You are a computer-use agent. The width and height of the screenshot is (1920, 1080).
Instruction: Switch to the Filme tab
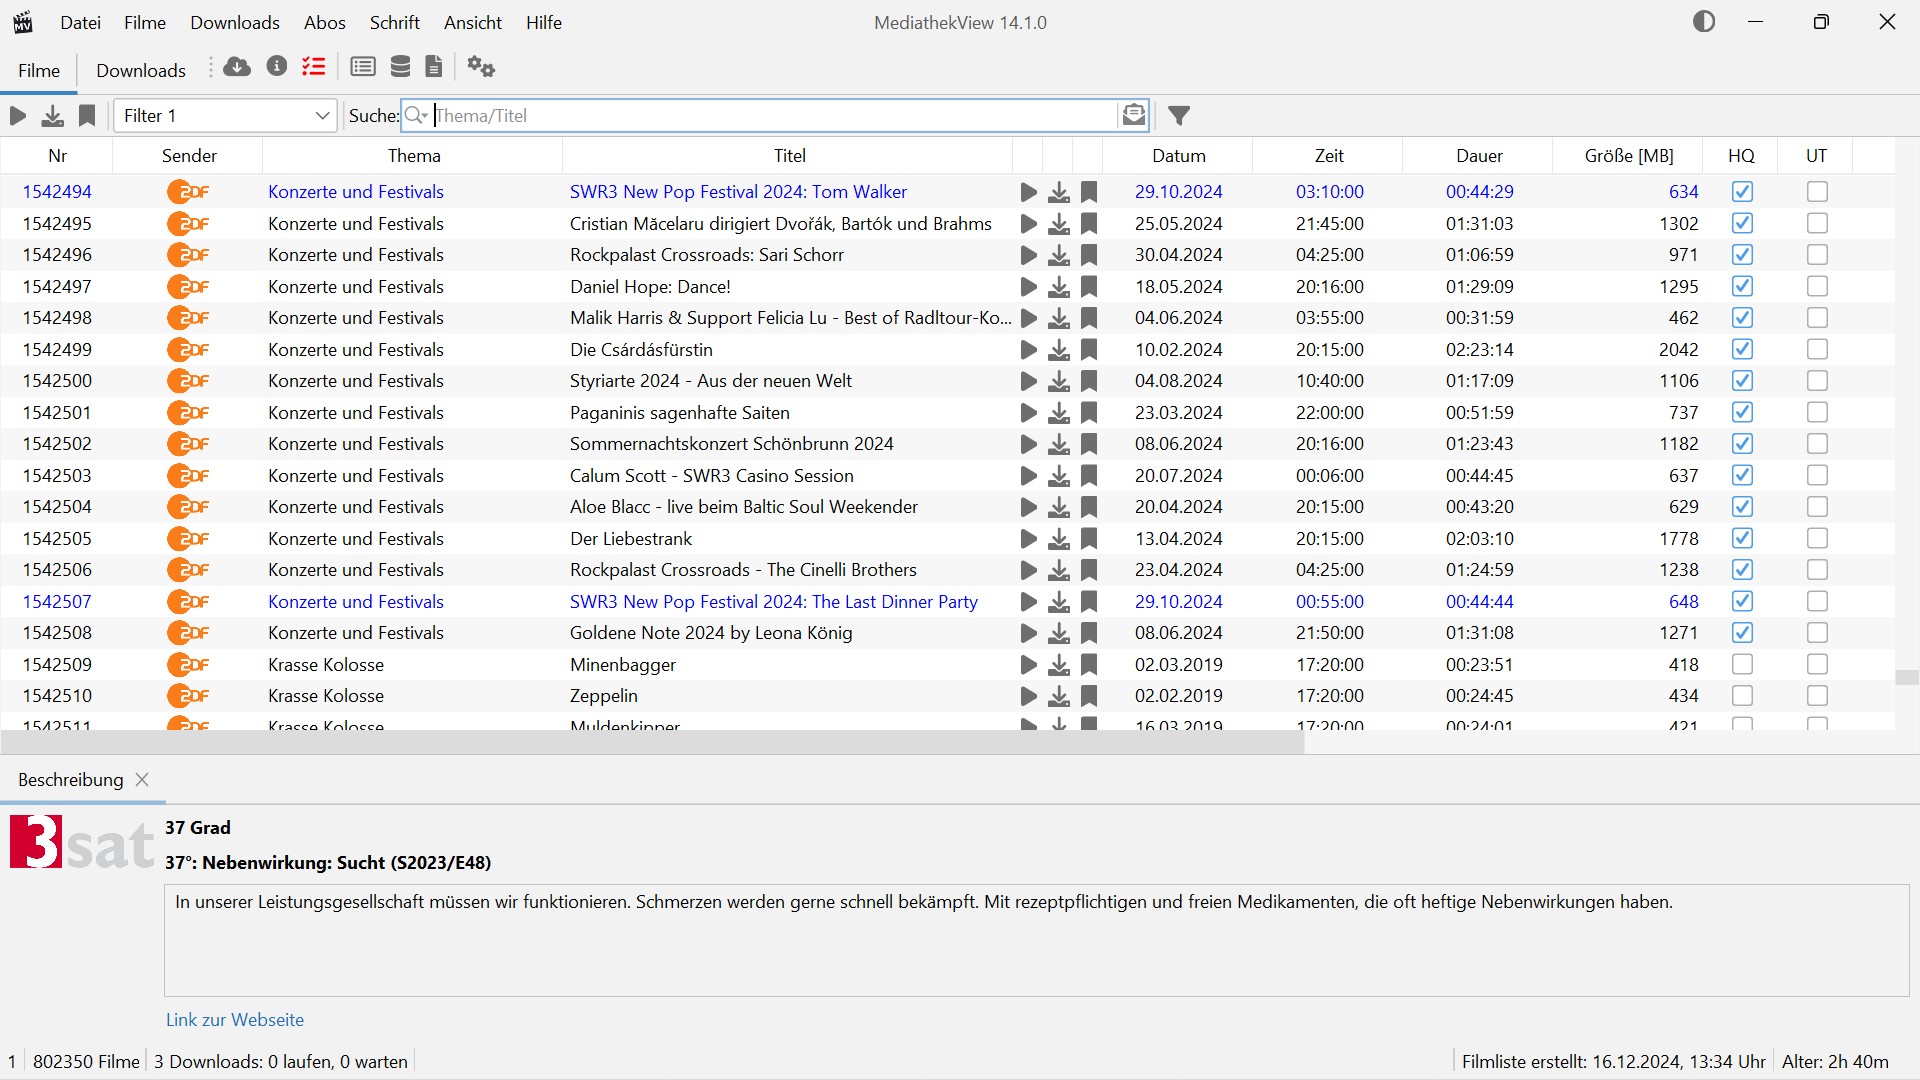pos(39,70)
